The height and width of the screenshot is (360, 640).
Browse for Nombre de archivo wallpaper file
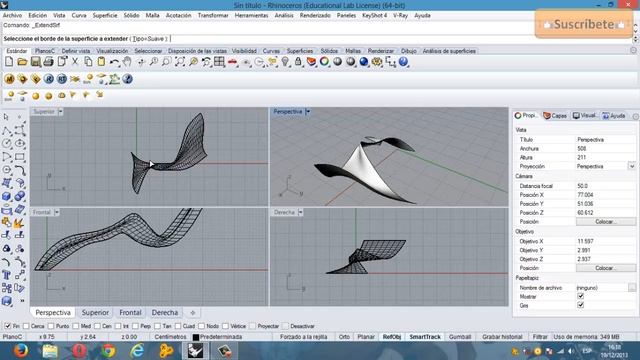point(632,288)
